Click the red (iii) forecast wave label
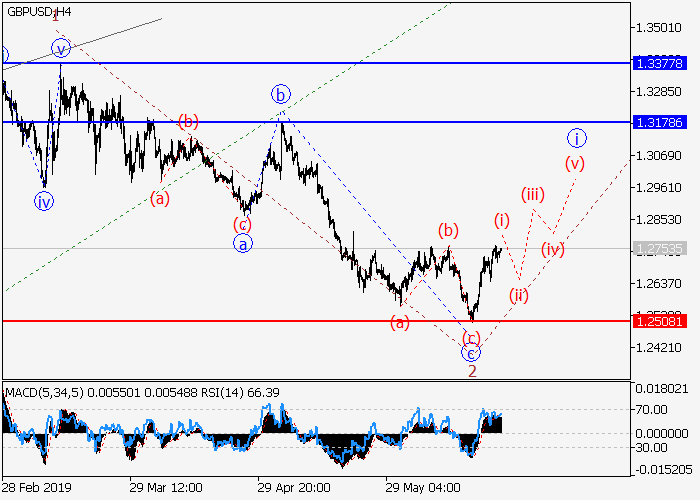The width and height of the screenshot is (700, 500). pyautogui.click(x=532, y=194)
